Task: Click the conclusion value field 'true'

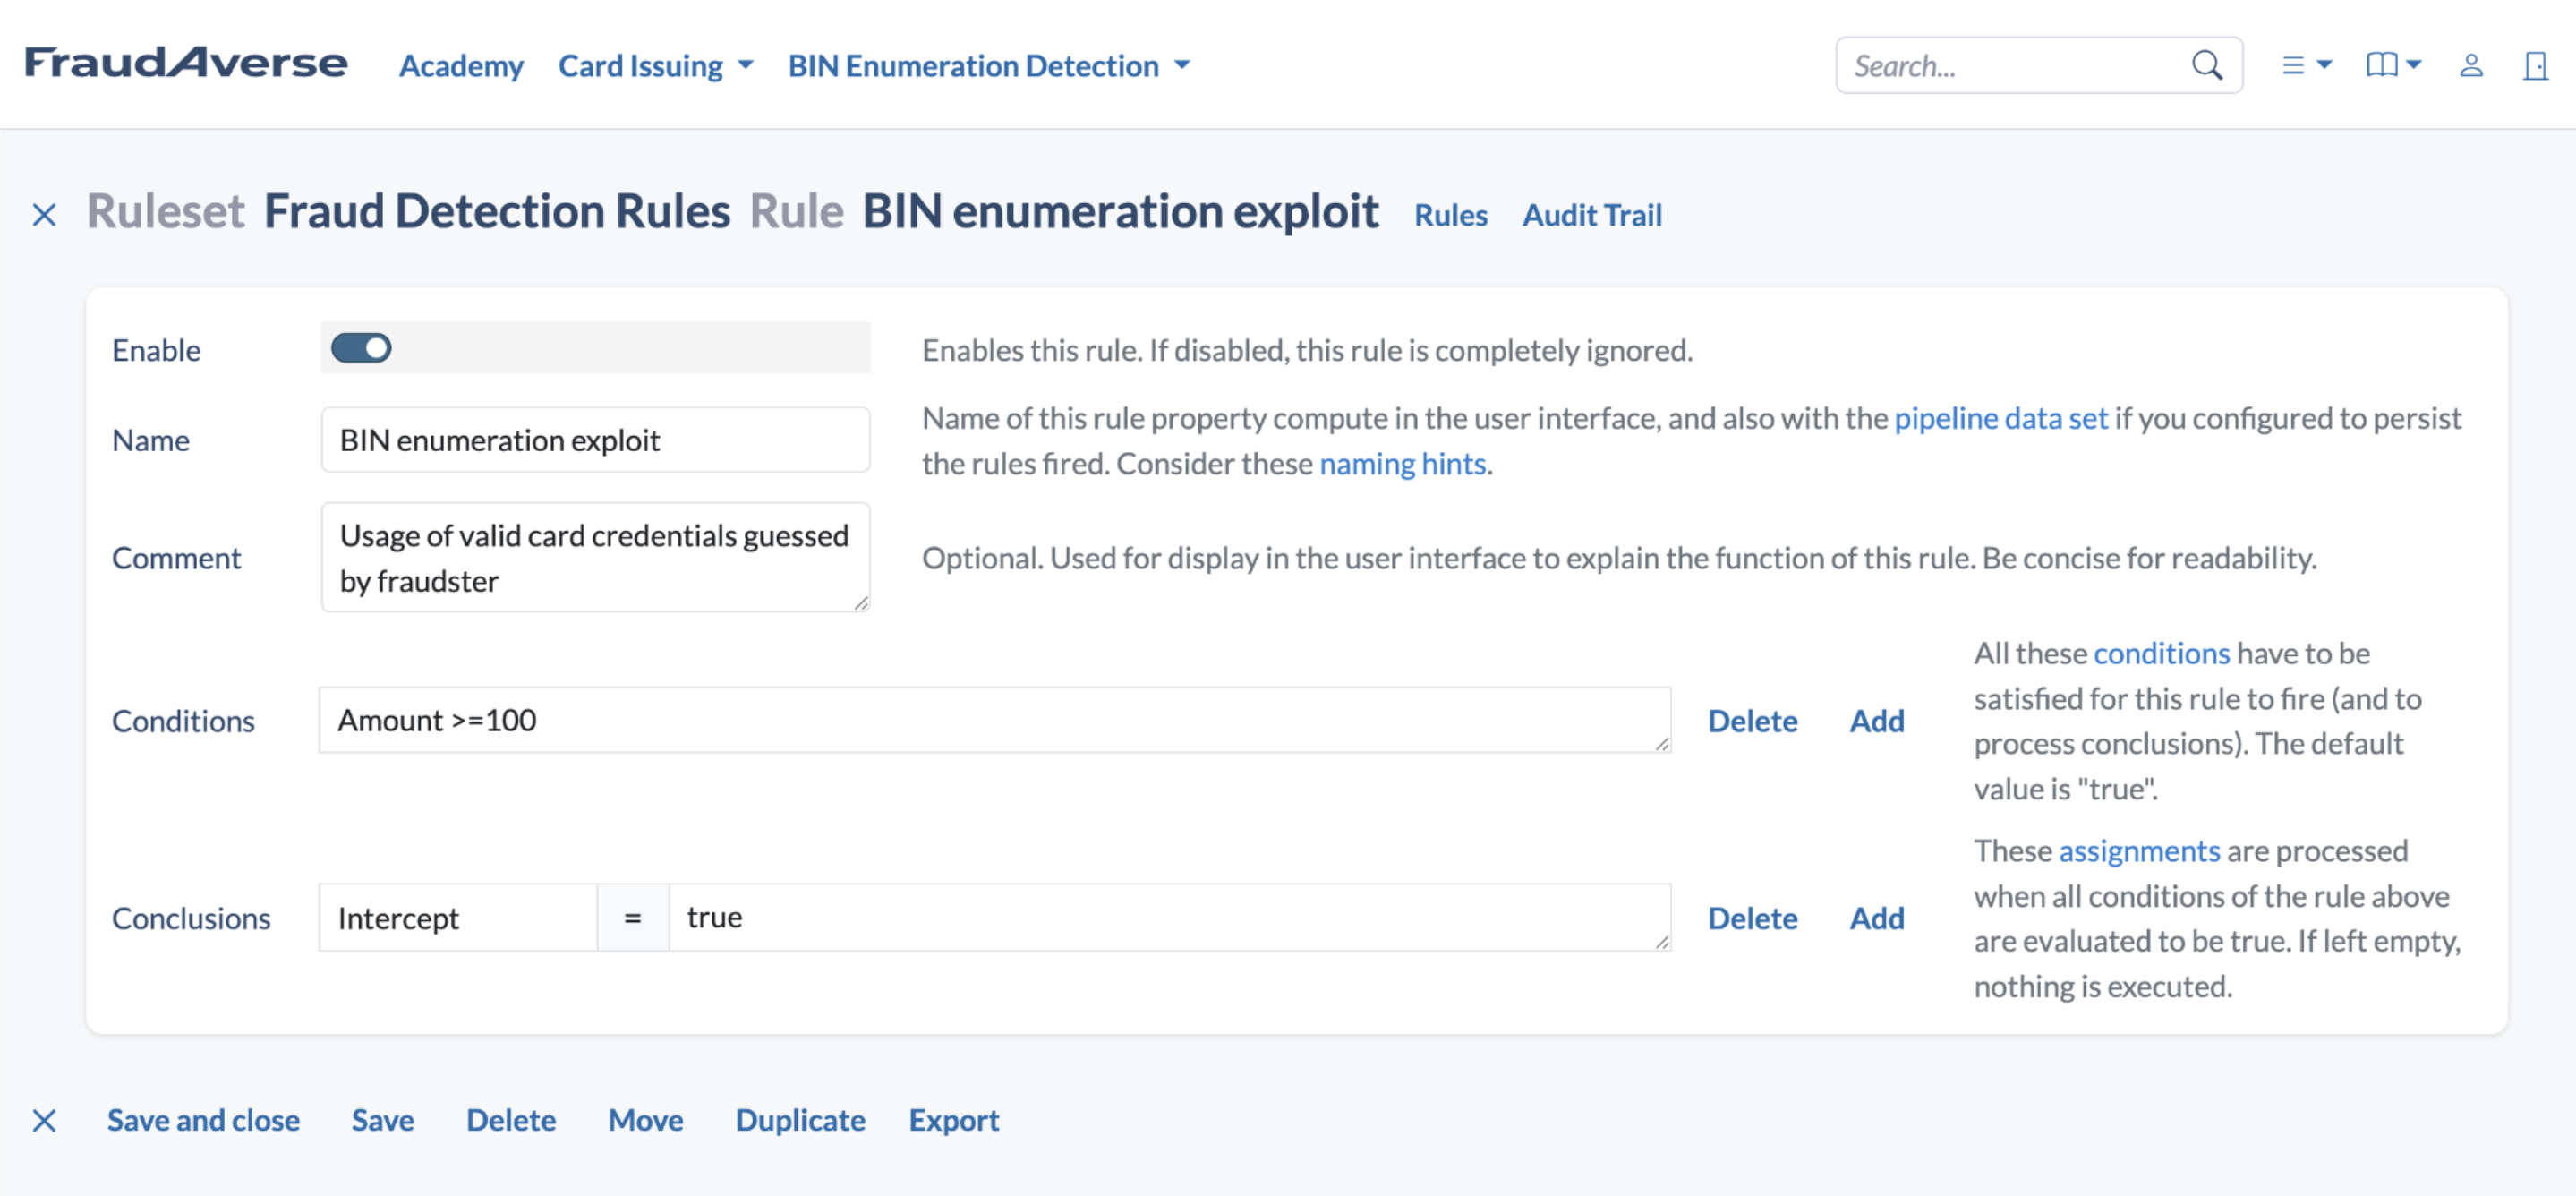Action: coord(1169,917)
